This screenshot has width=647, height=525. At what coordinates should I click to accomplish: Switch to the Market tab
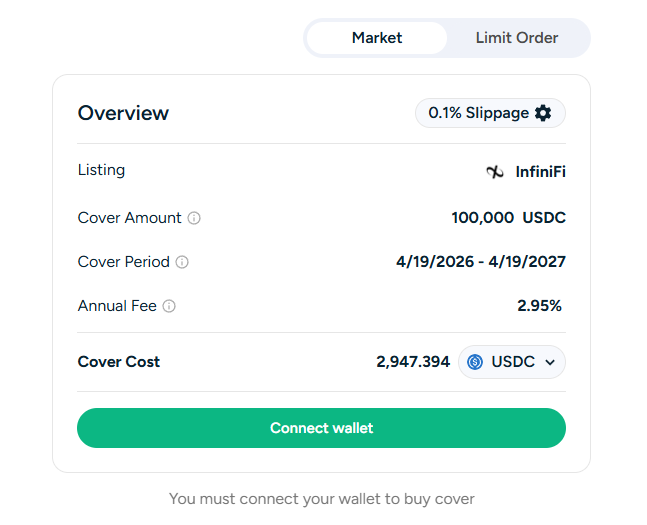(x=377, y=38)
